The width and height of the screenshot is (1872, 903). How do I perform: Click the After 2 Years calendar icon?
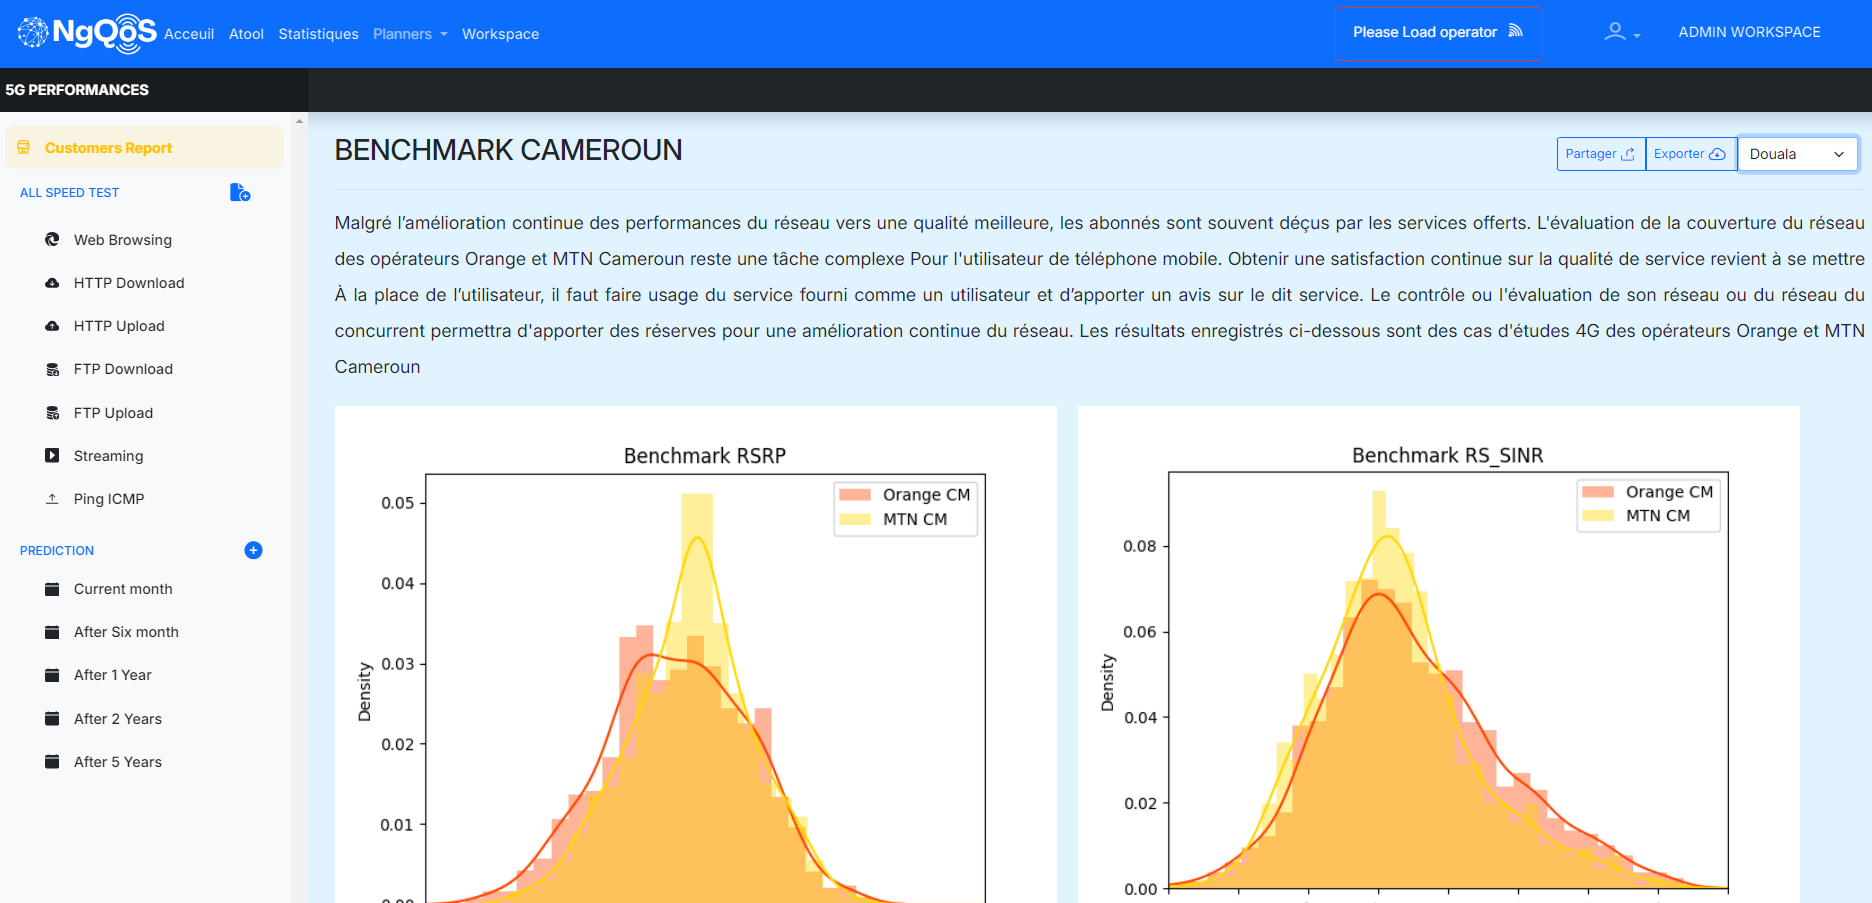[52, 718]
